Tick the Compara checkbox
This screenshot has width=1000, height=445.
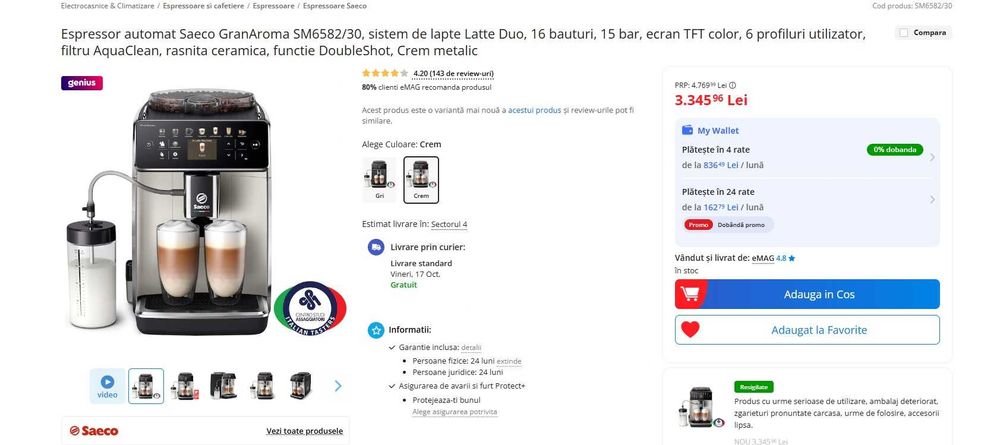pos(903,33)
